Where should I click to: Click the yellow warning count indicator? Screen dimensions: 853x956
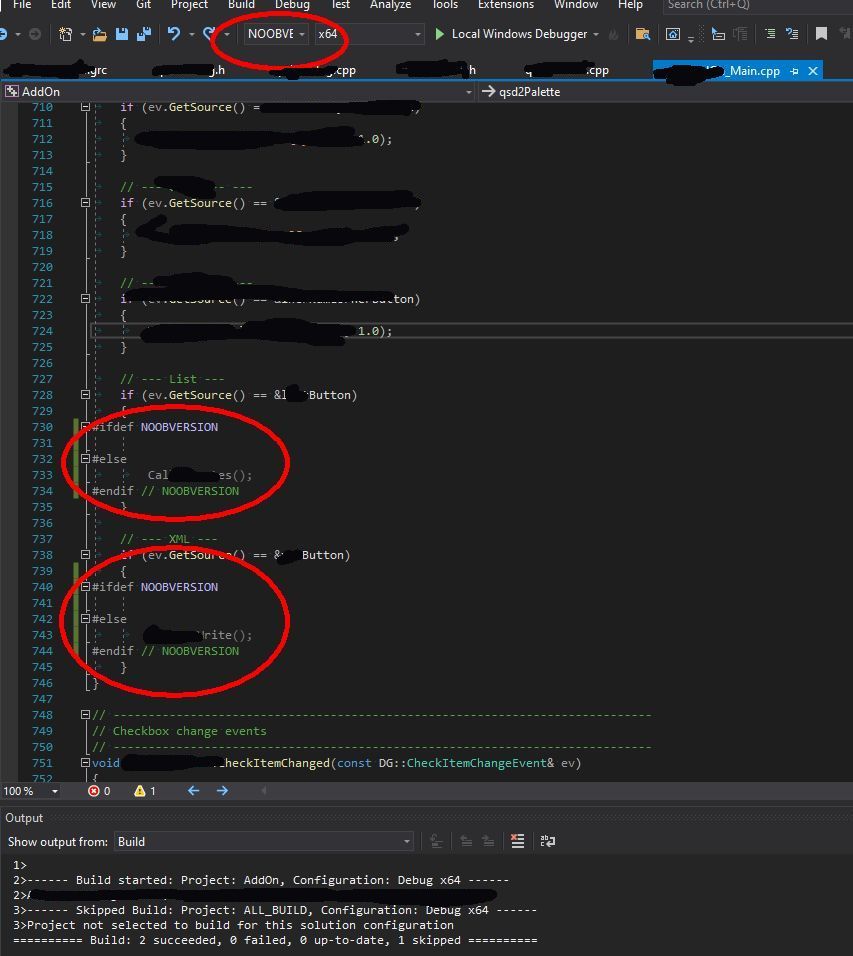click(x=145, y=791)
